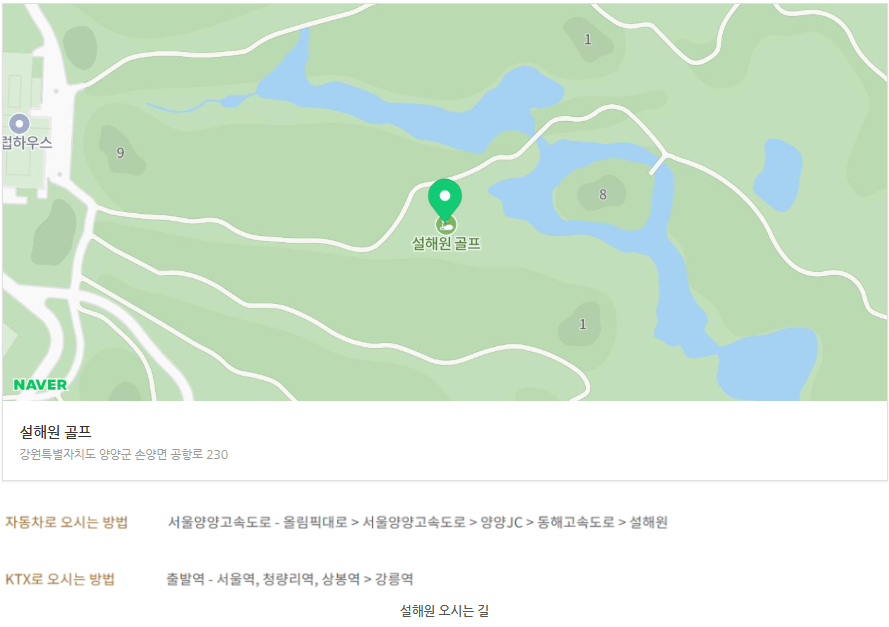Click the 설해원 골프 map label
Image resolution: width=889 pixels, height=627 pixels.
[x=446, y=243]
